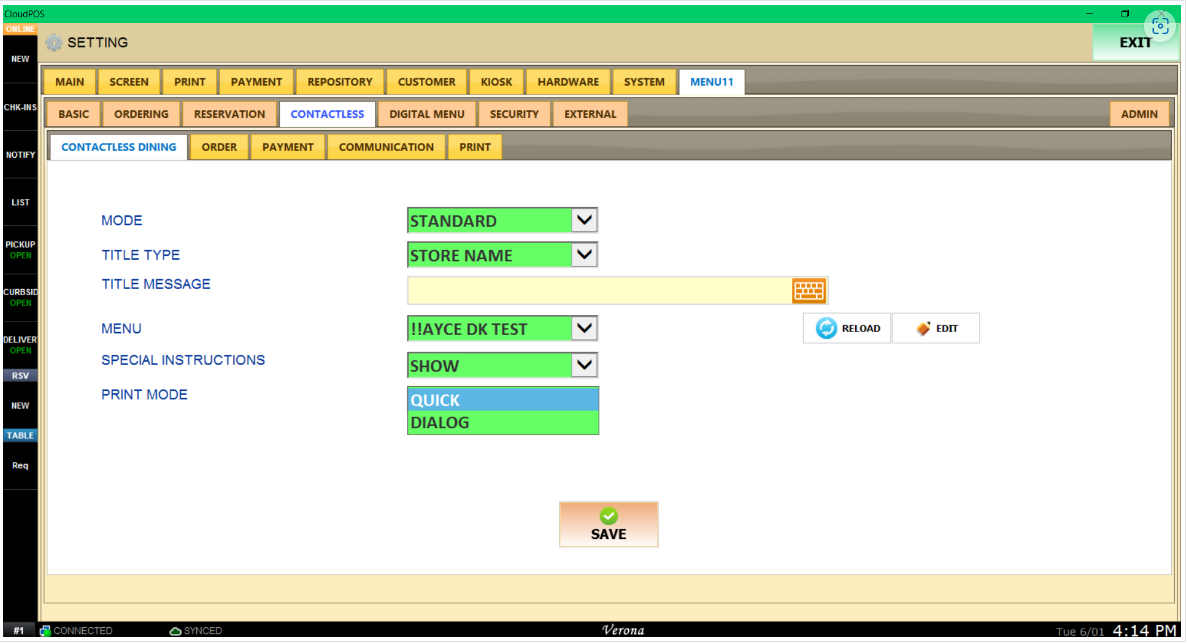
Task: Open the on-screen keyboard for Title Message
Action: point(808,291)
